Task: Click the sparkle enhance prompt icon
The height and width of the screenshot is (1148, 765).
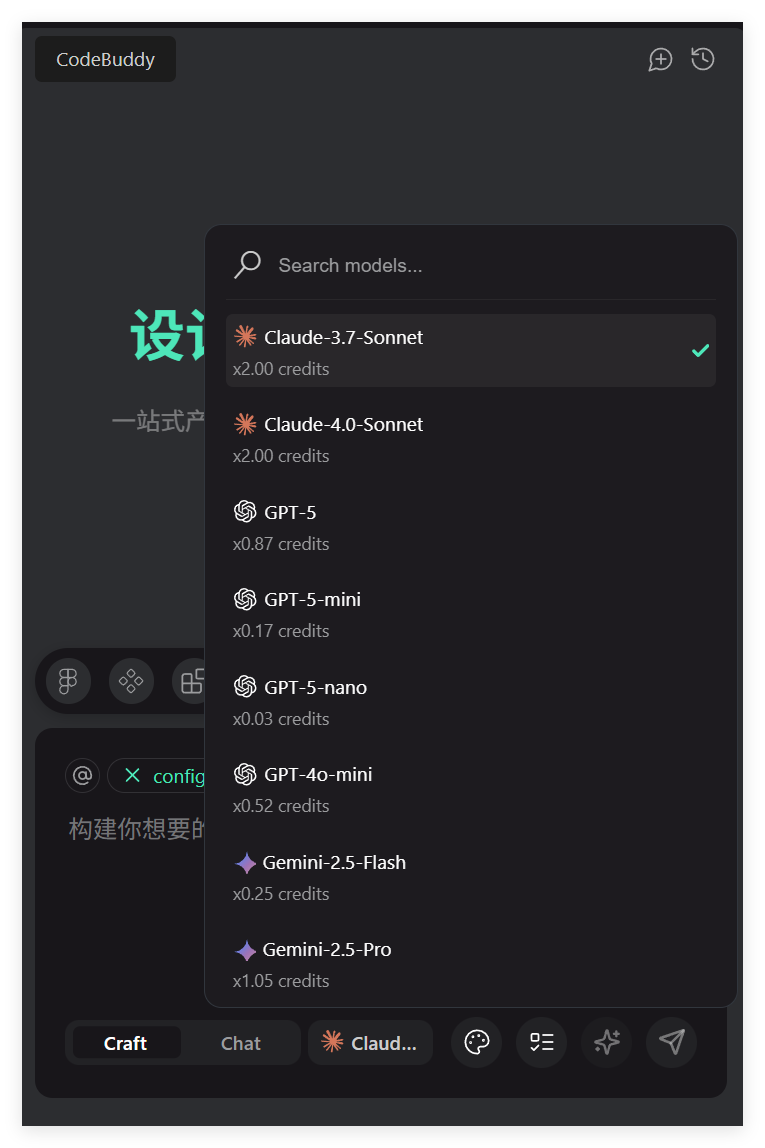Action: tap(607, 1042)
